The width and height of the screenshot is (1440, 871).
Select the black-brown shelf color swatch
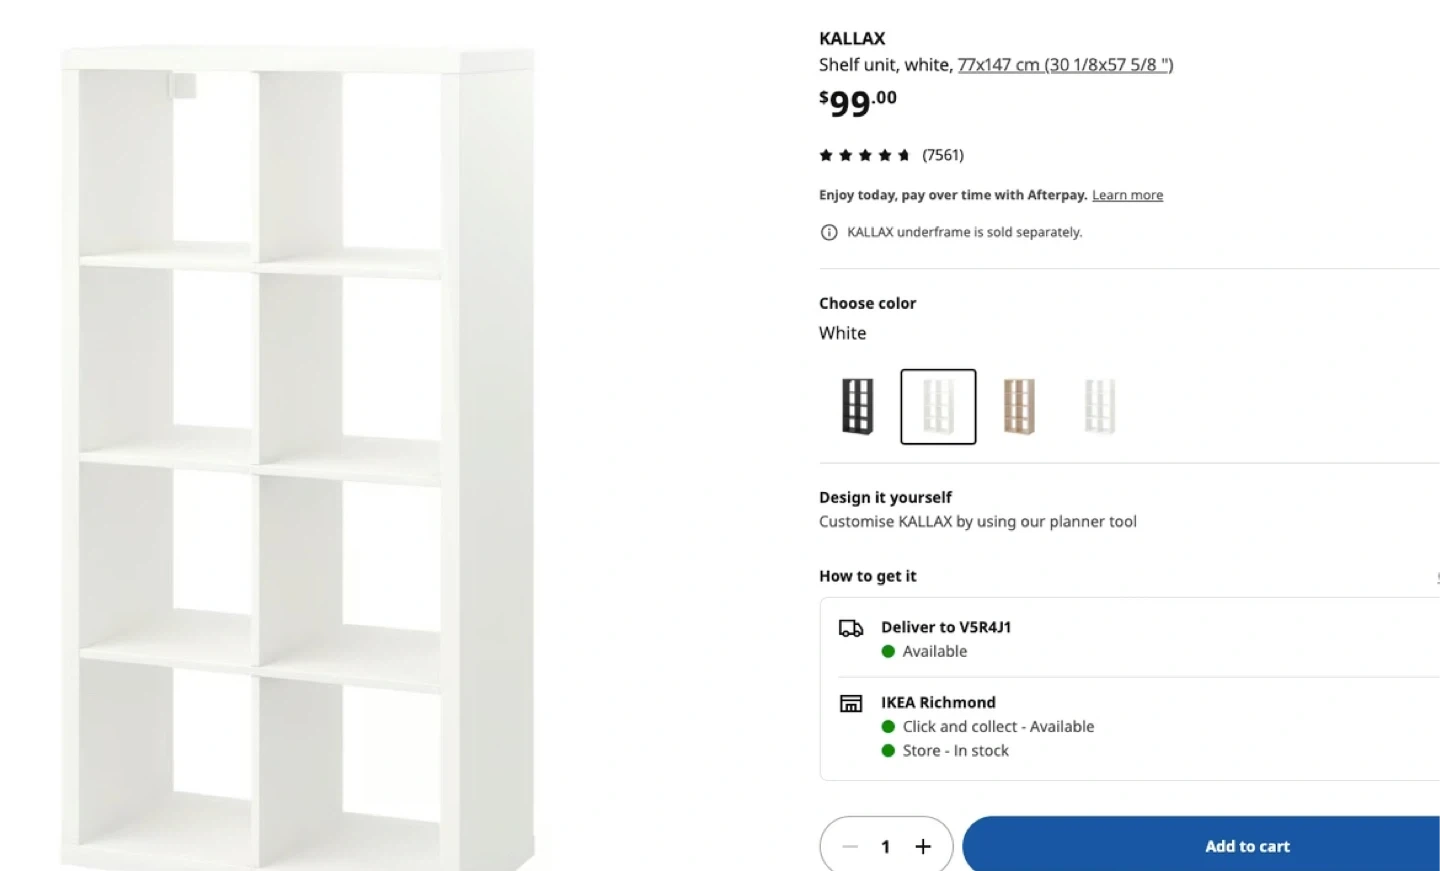pyautogui.click(x=857, y=407)
